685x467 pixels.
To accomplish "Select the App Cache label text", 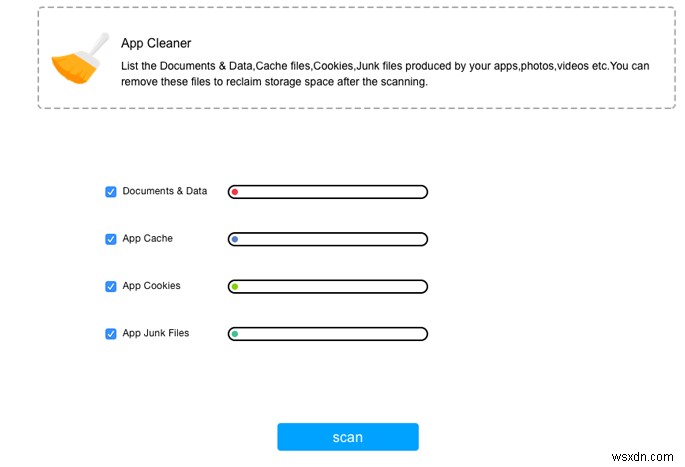I will coord(147,239).
